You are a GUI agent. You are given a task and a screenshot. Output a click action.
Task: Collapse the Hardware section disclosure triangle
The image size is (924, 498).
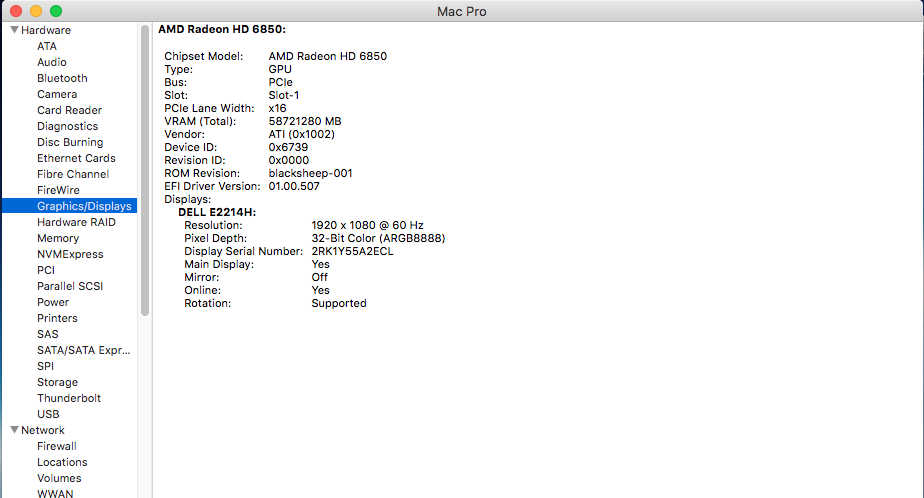click(15, 29)
